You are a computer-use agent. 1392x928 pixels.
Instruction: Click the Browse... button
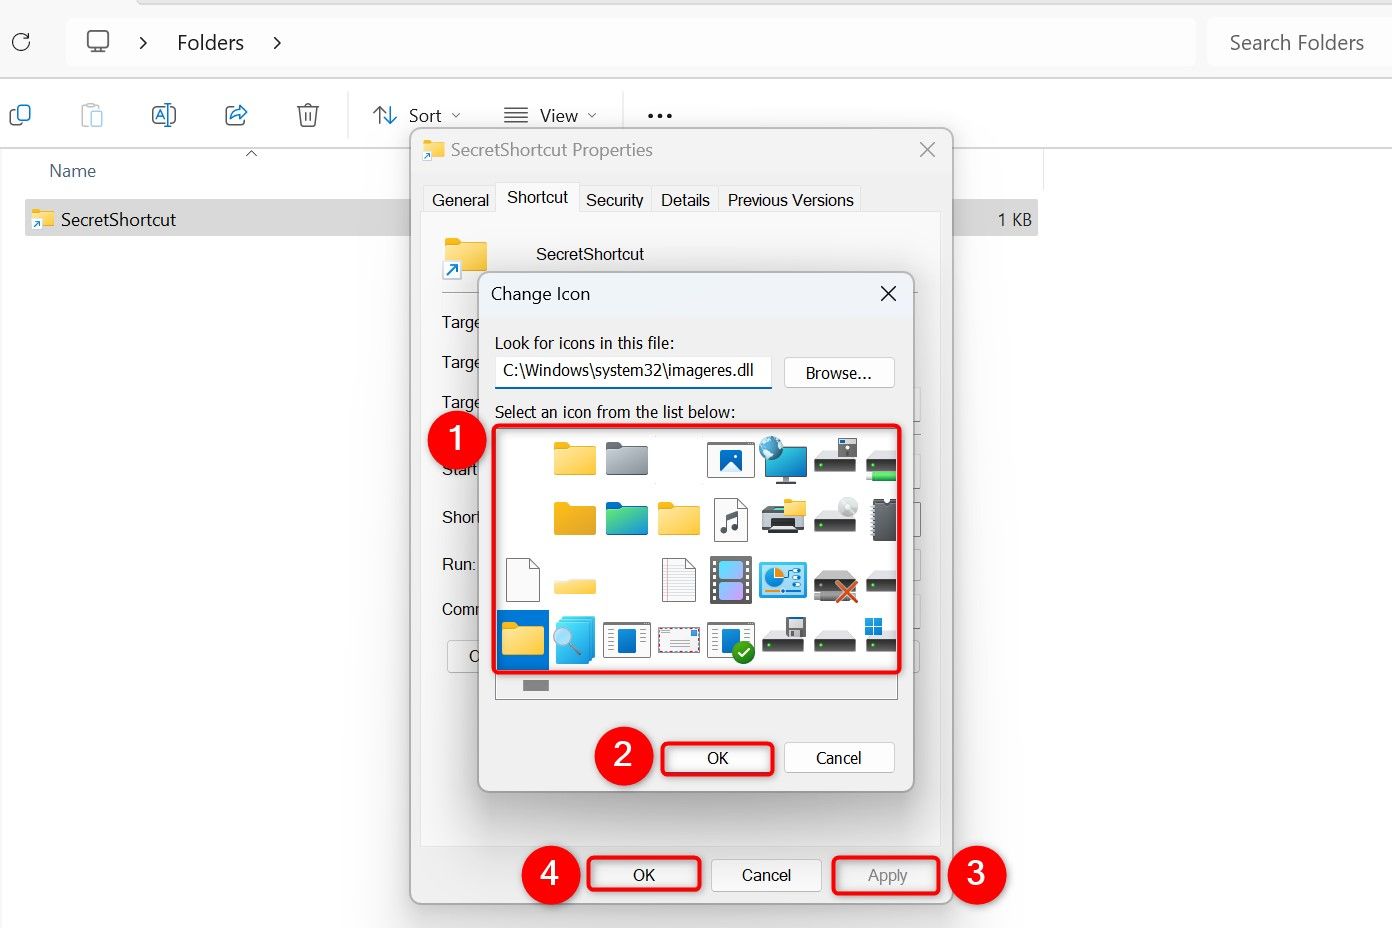[838, 373]
